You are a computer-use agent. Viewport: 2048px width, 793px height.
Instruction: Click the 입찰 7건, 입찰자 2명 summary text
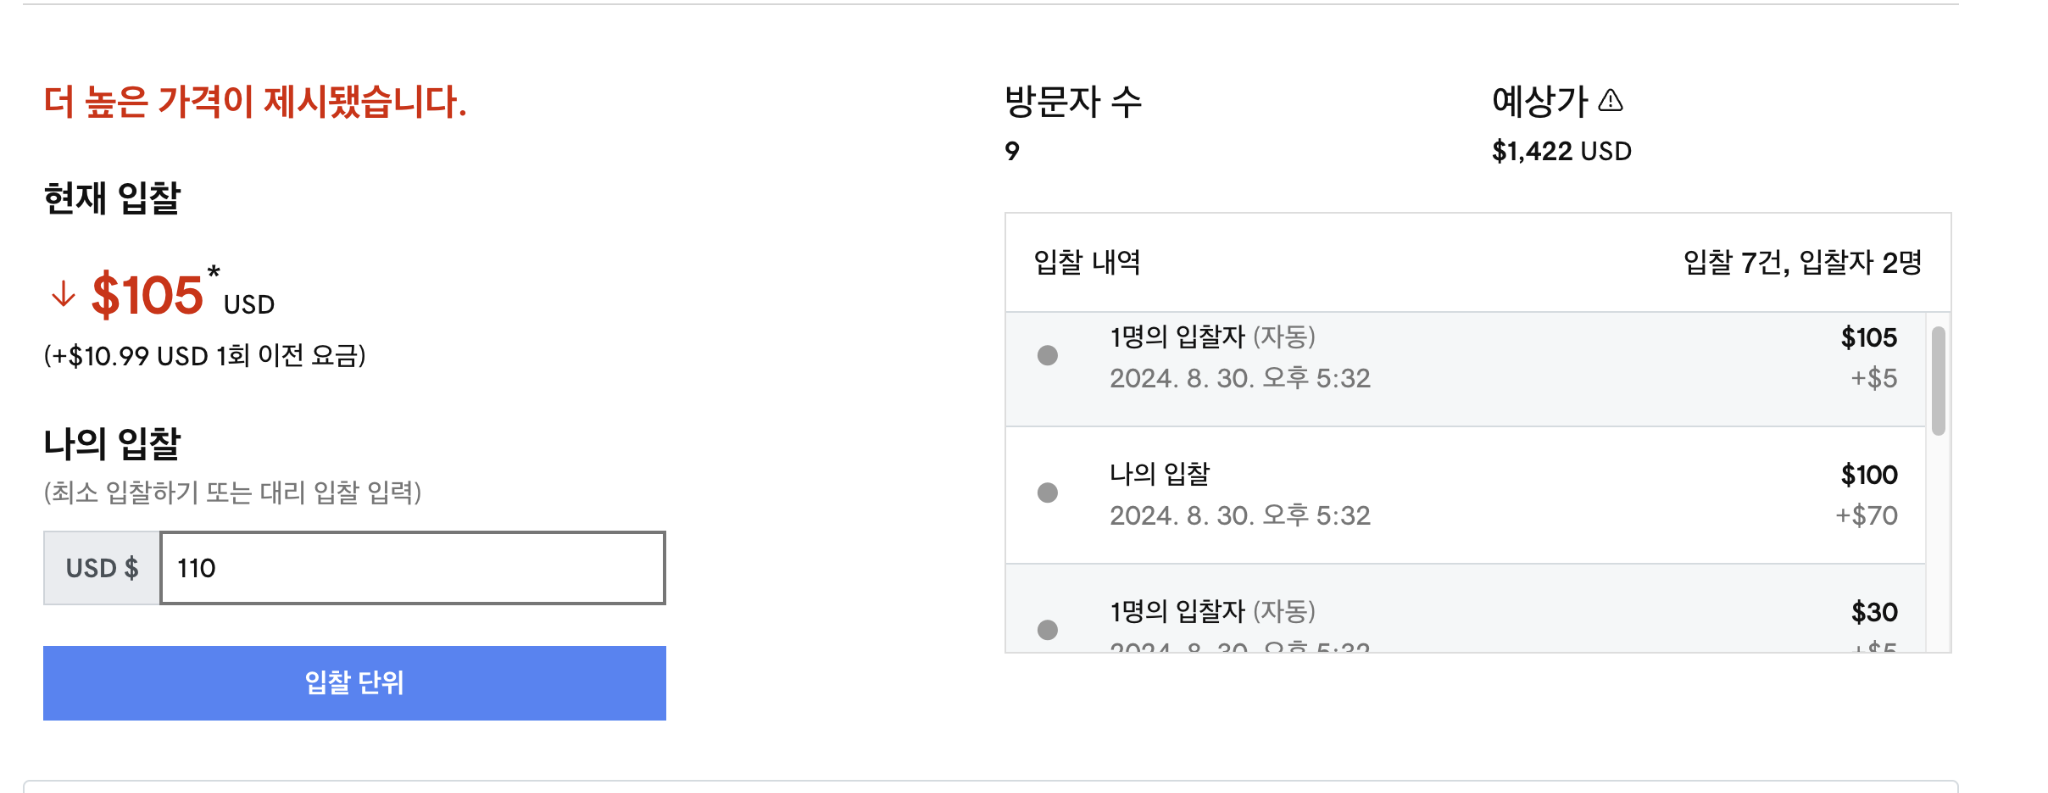click(1802, 262)
